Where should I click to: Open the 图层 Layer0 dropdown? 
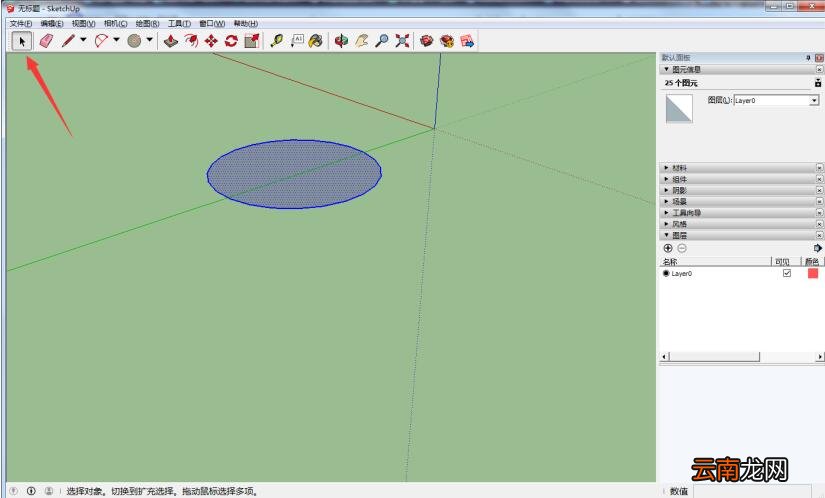(x=814, y=100)
